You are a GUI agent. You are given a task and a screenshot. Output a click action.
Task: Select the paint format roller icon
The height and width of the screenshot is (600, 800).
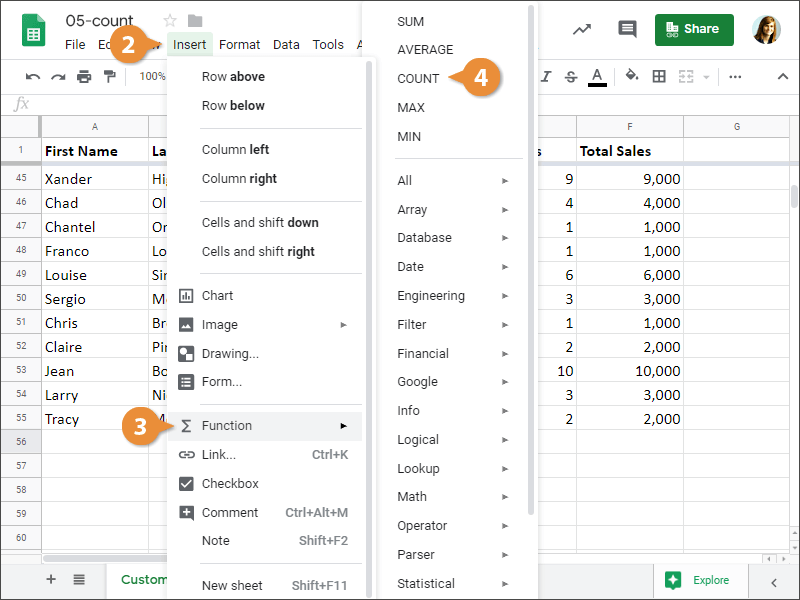(109, 77)
